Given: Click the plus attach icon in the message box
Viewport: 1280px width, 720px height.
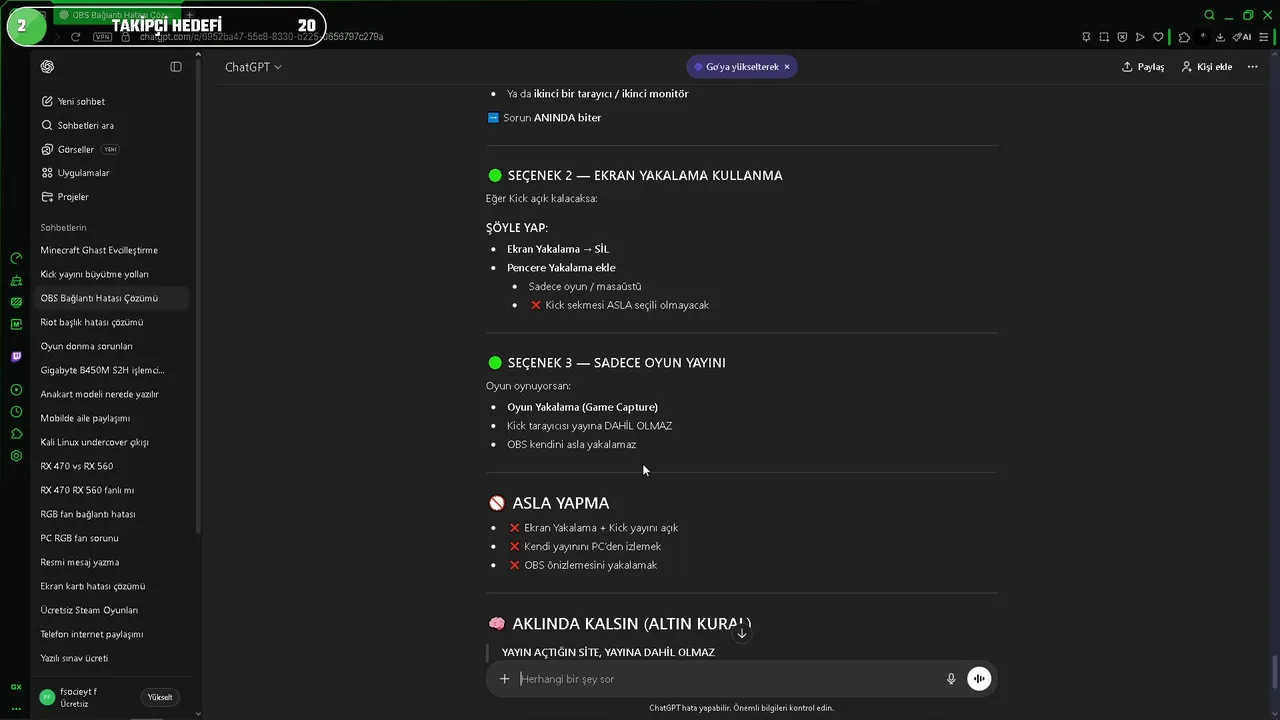Looking at the screenshot, I should [504, 679].
